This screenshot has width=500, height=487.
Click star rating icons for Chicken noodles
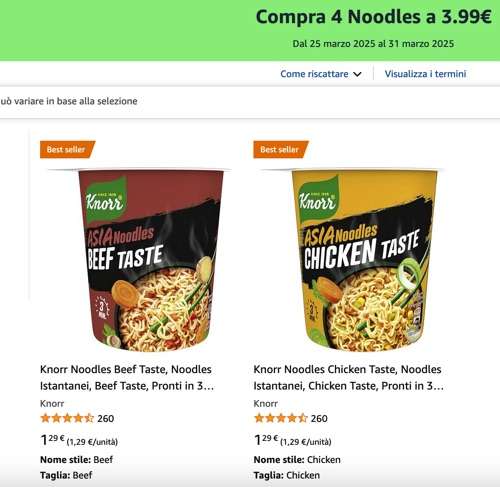click(x=280, y=418)
